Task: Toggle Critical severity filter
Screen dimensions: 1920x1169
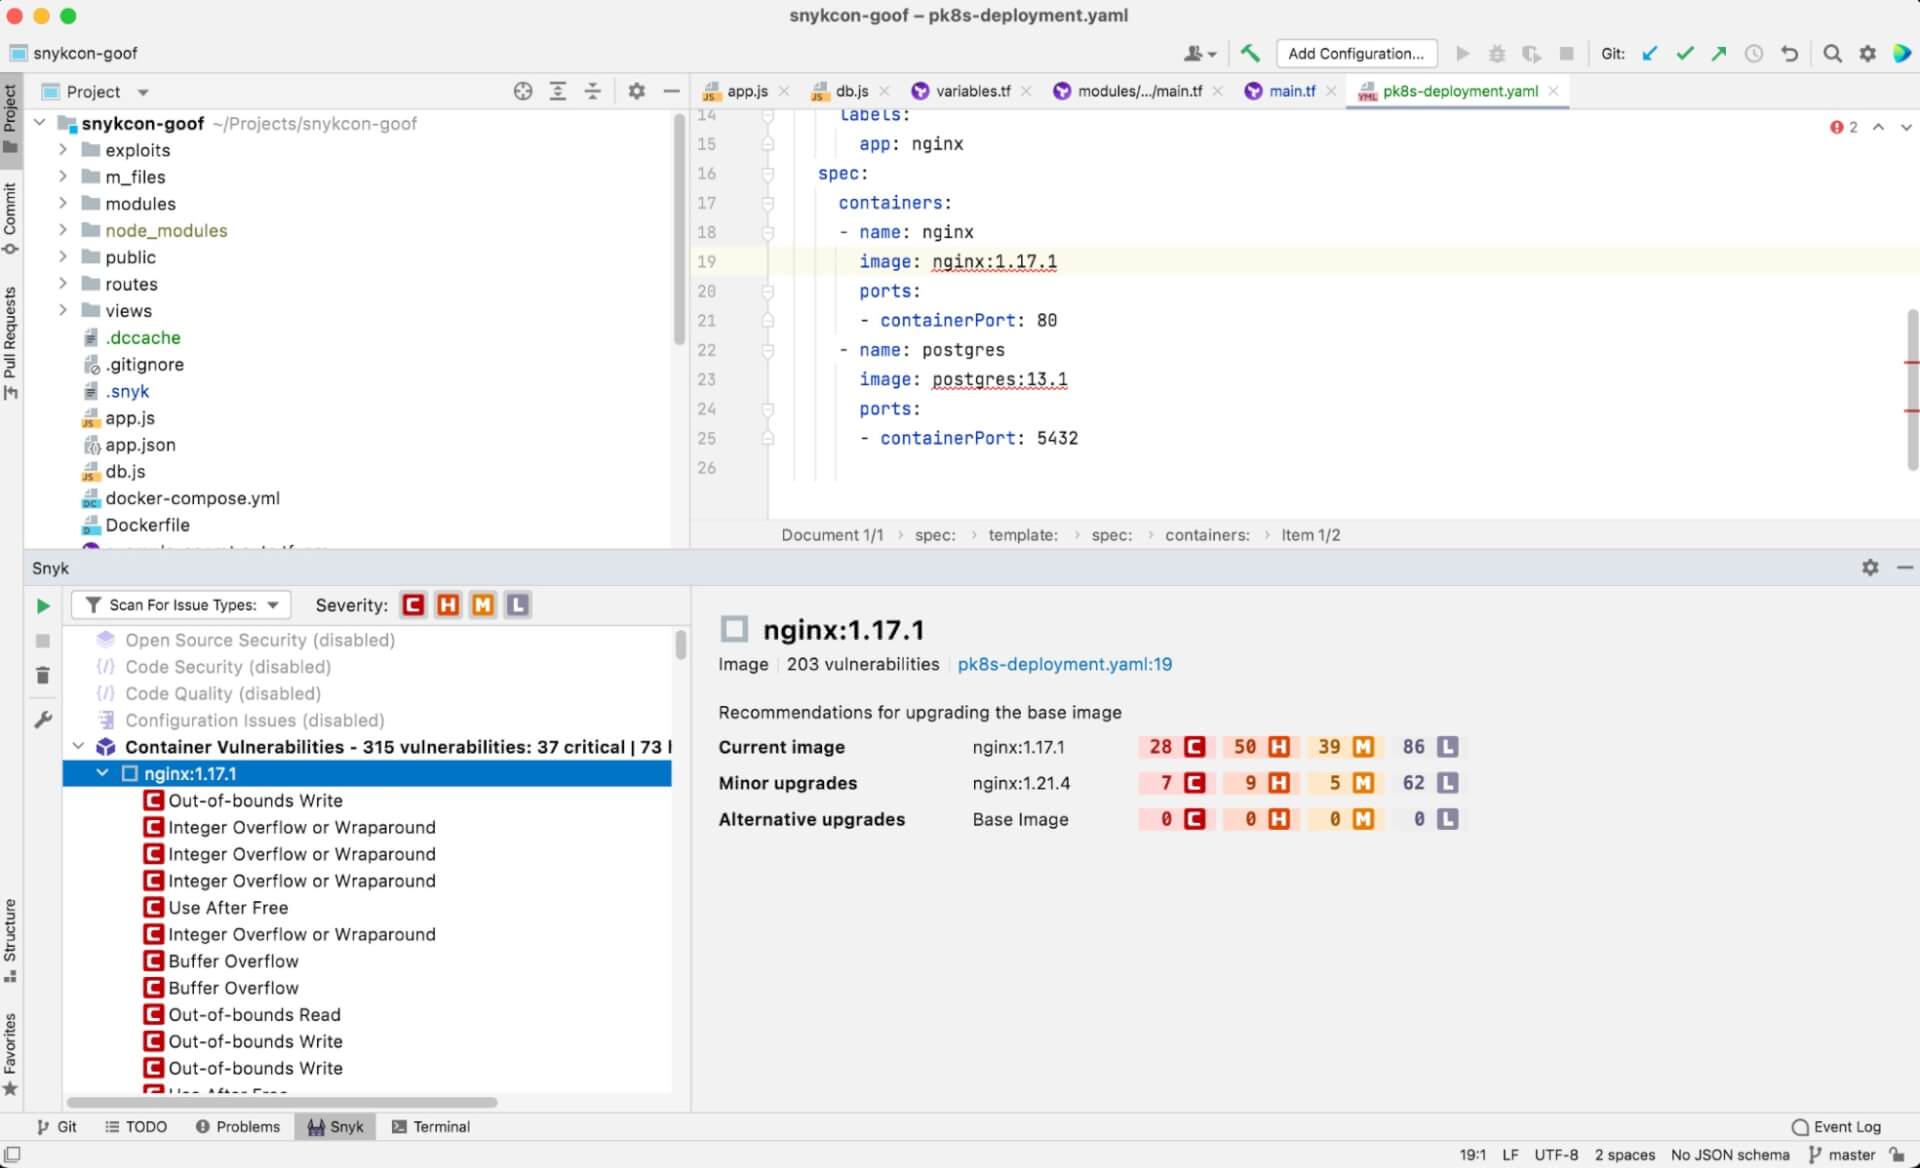Action: pos(412,606)
